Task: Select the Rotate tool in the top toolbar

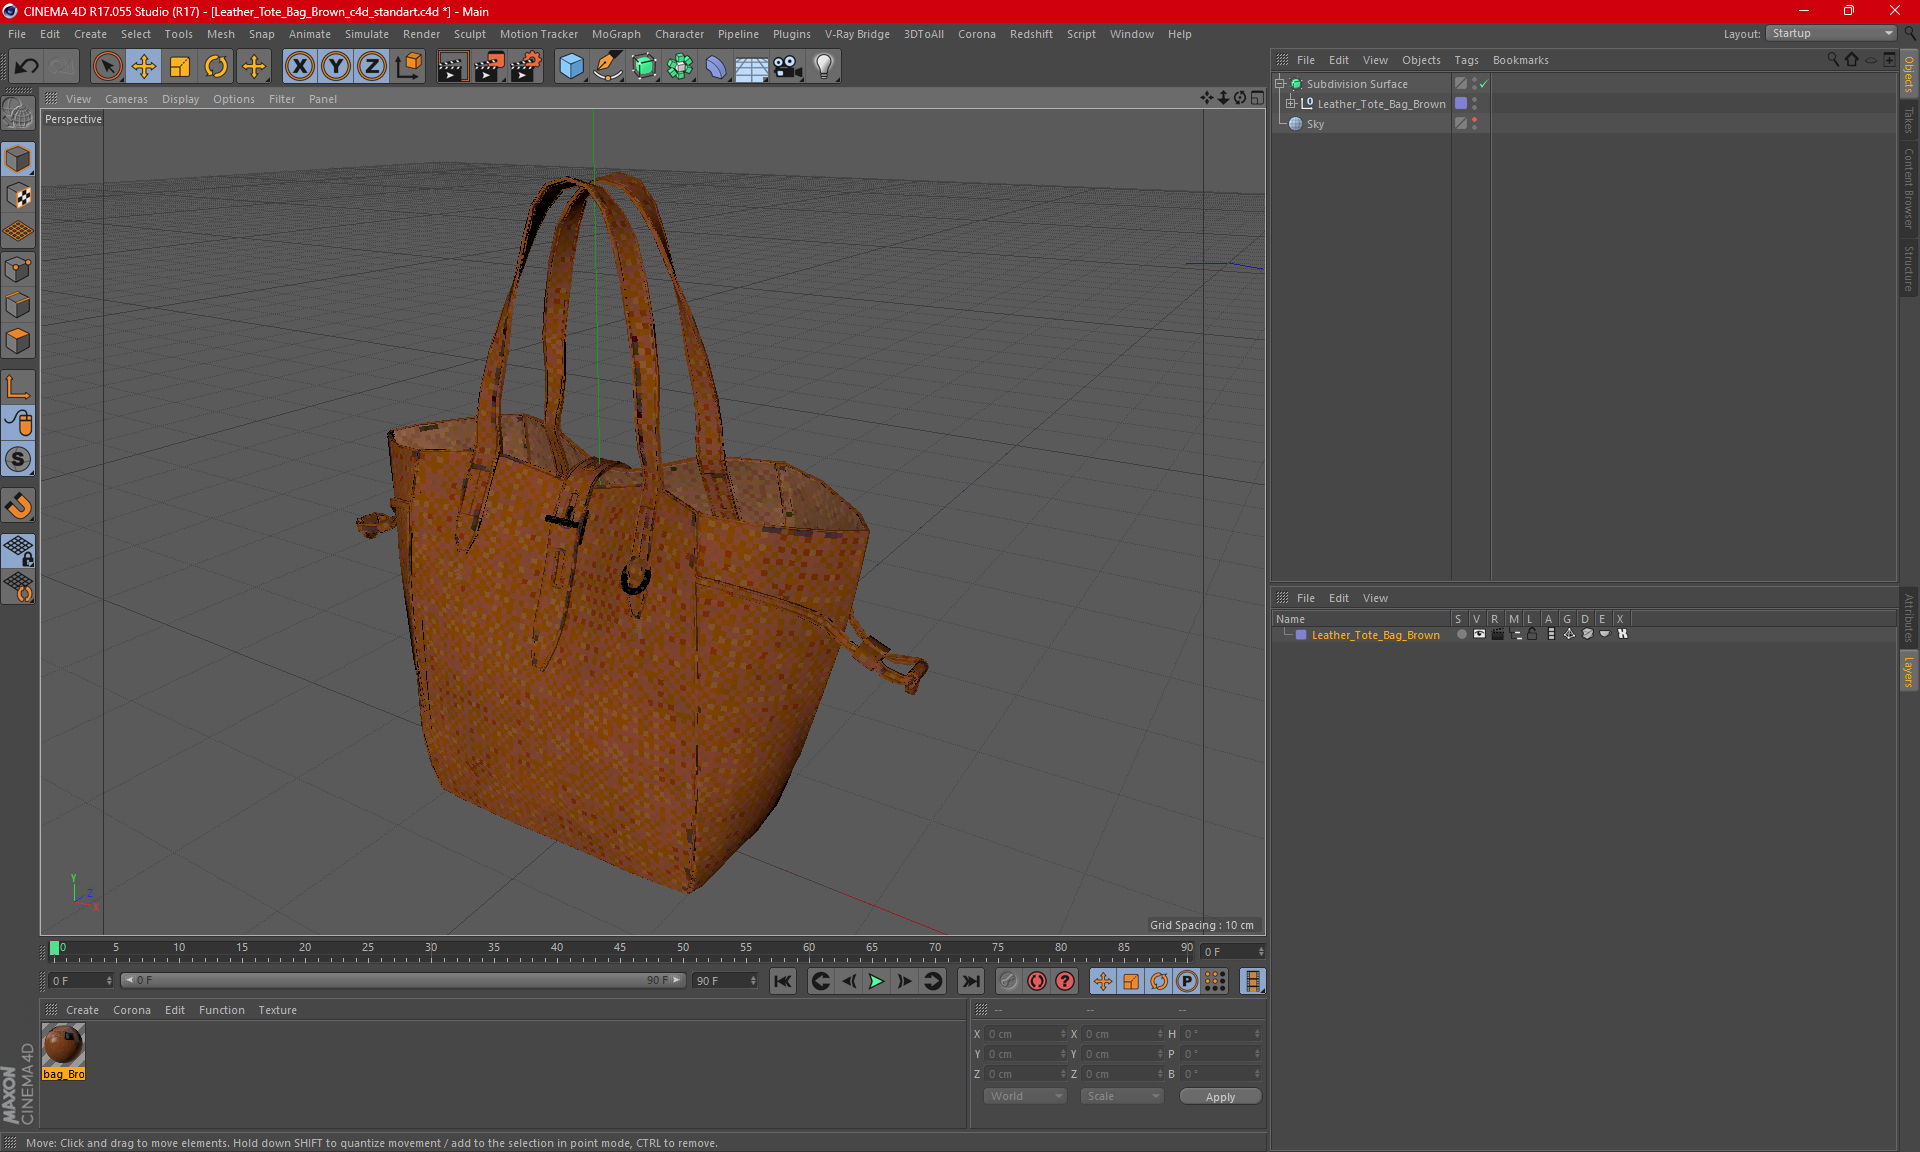Action: tap(216, 66)
